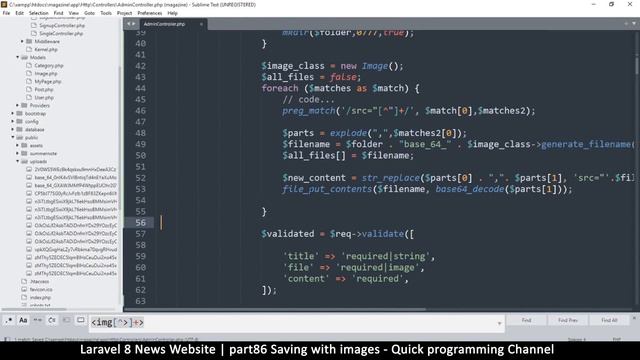Open SignupController.php in sidebar
The width and height of the screenshot is (640, 360).
(62, 25)
